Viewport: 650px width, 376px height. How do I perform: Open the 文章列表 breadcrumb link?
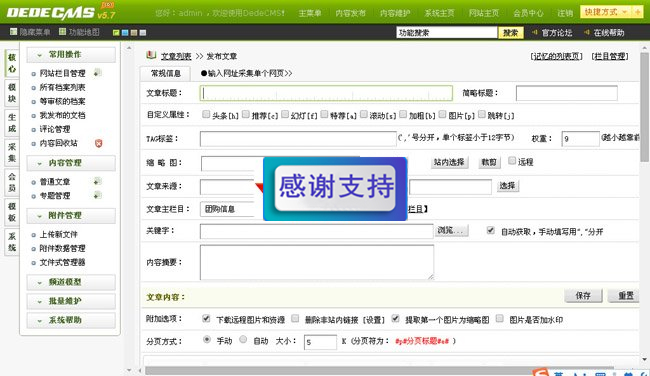click(x=176, y=56)
